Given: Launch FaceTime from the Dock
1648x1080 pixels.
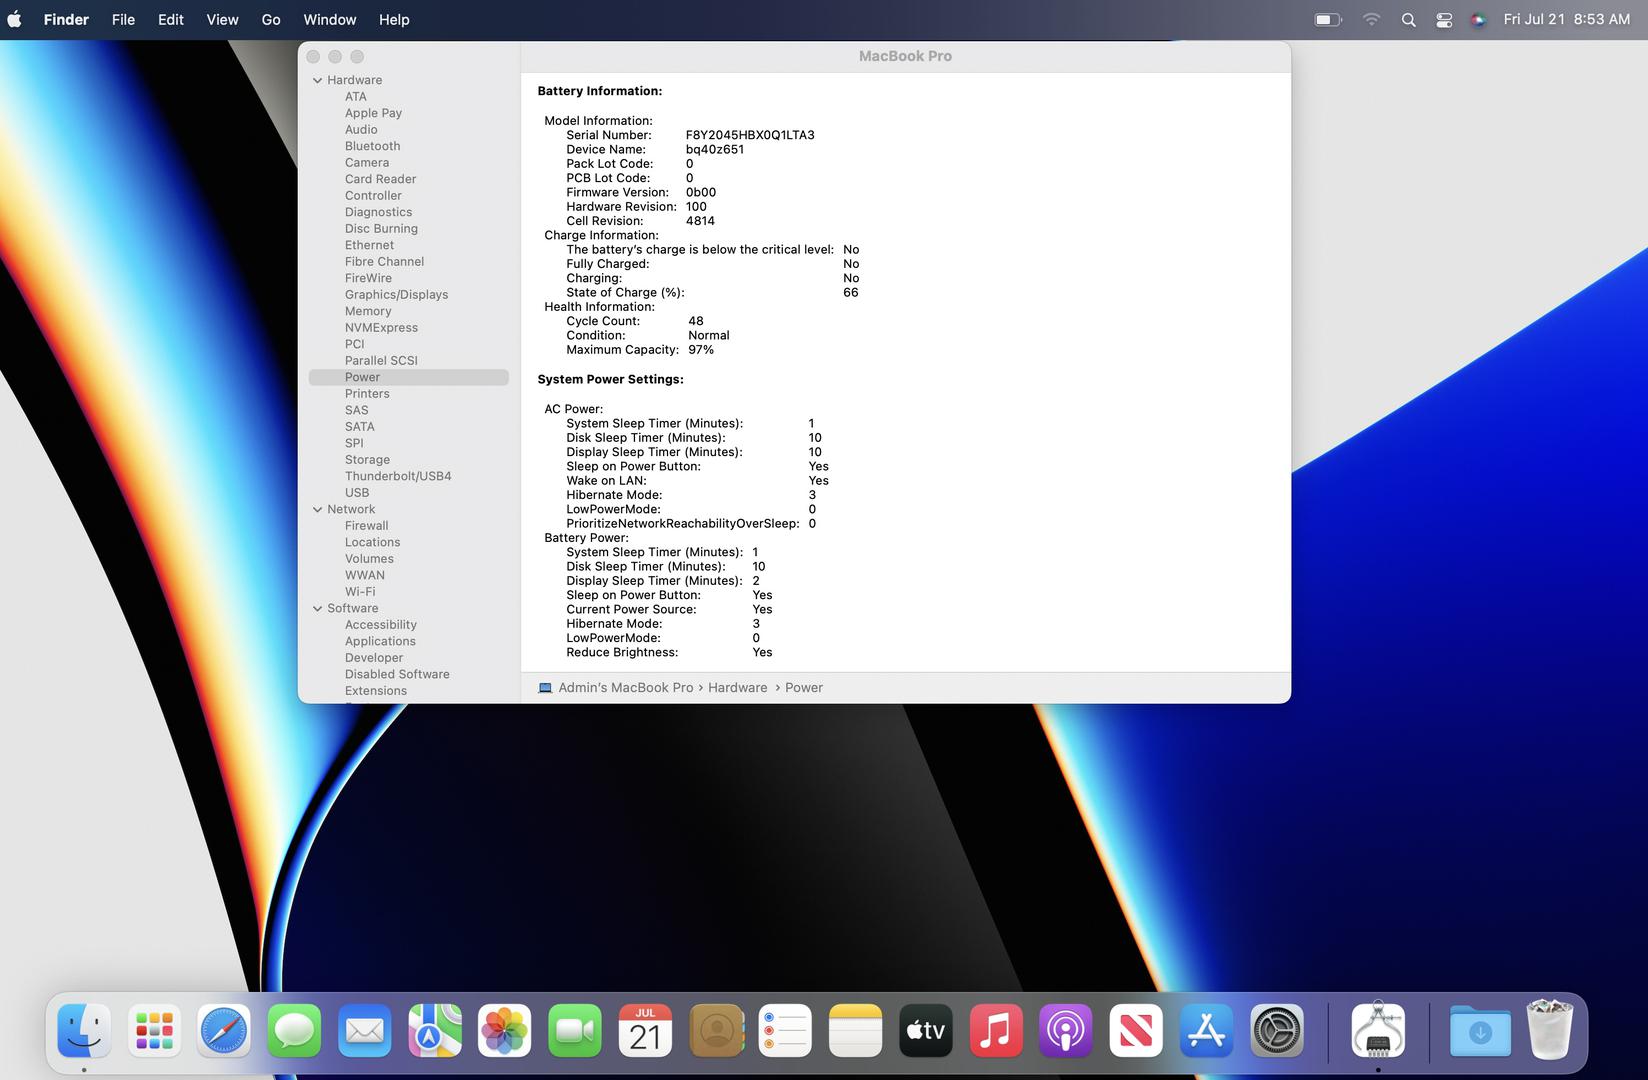Looking at the screenshot, I should click(575, 1031).
